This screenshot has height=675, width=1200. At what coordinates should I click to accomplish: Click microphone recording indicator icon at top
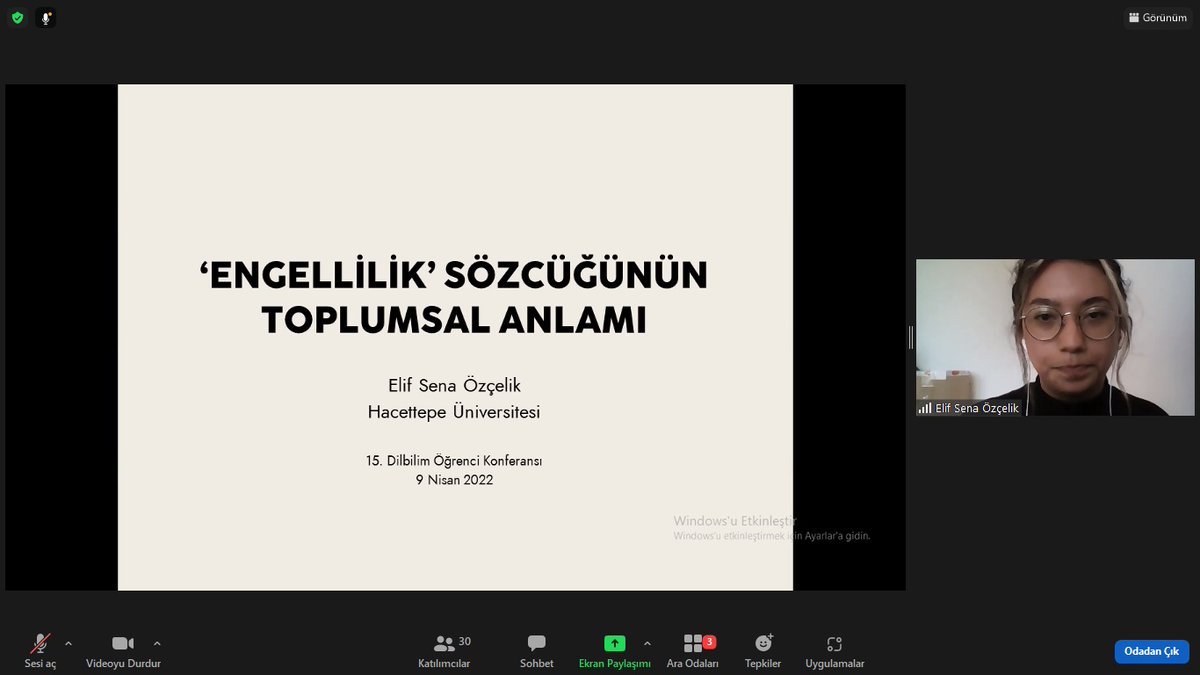(46, 18)
